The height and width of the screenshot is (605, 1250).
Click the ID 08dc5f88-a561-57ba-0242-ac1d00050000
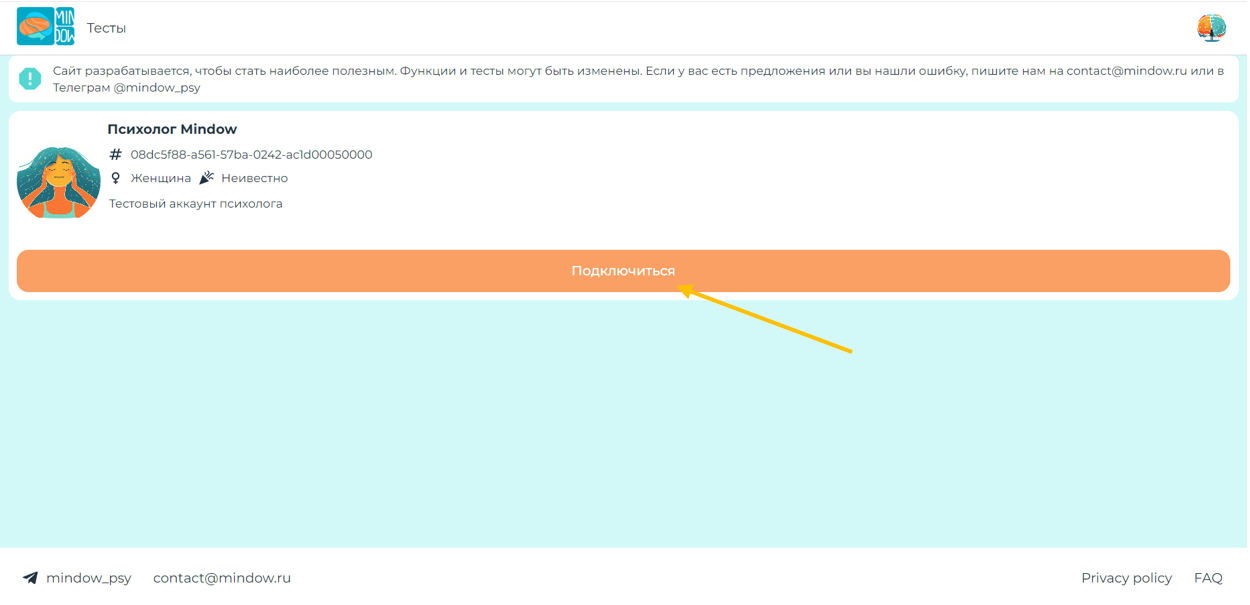251,154
